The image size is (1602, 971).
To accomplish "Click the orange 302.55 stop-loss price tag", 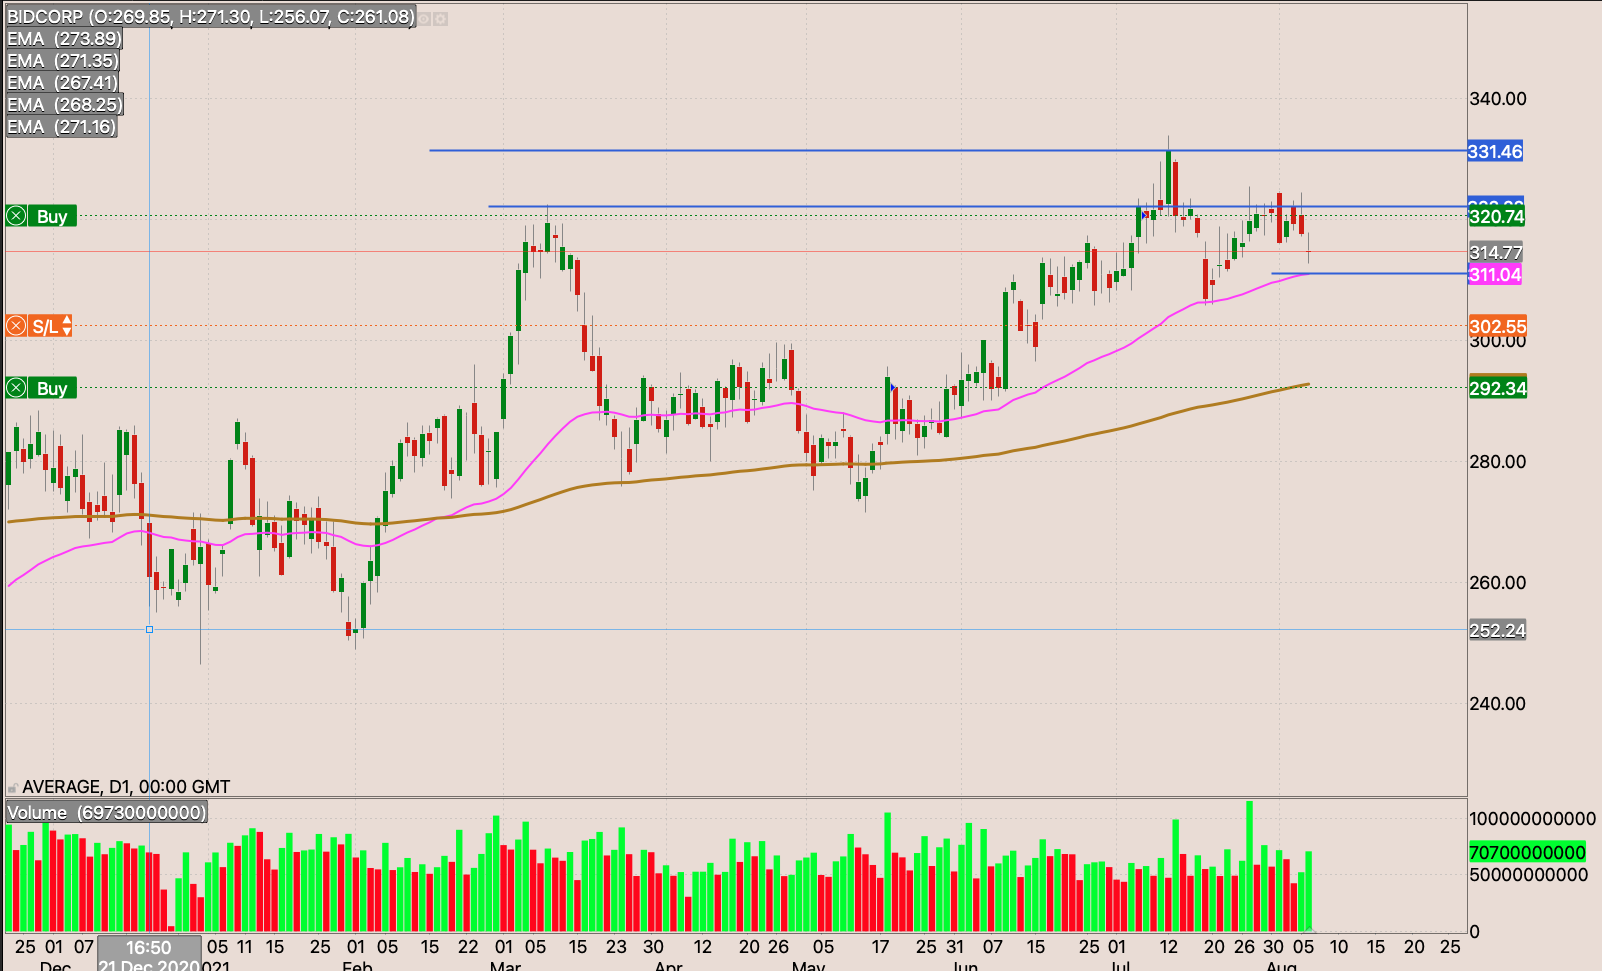I will coord(1497,326).
